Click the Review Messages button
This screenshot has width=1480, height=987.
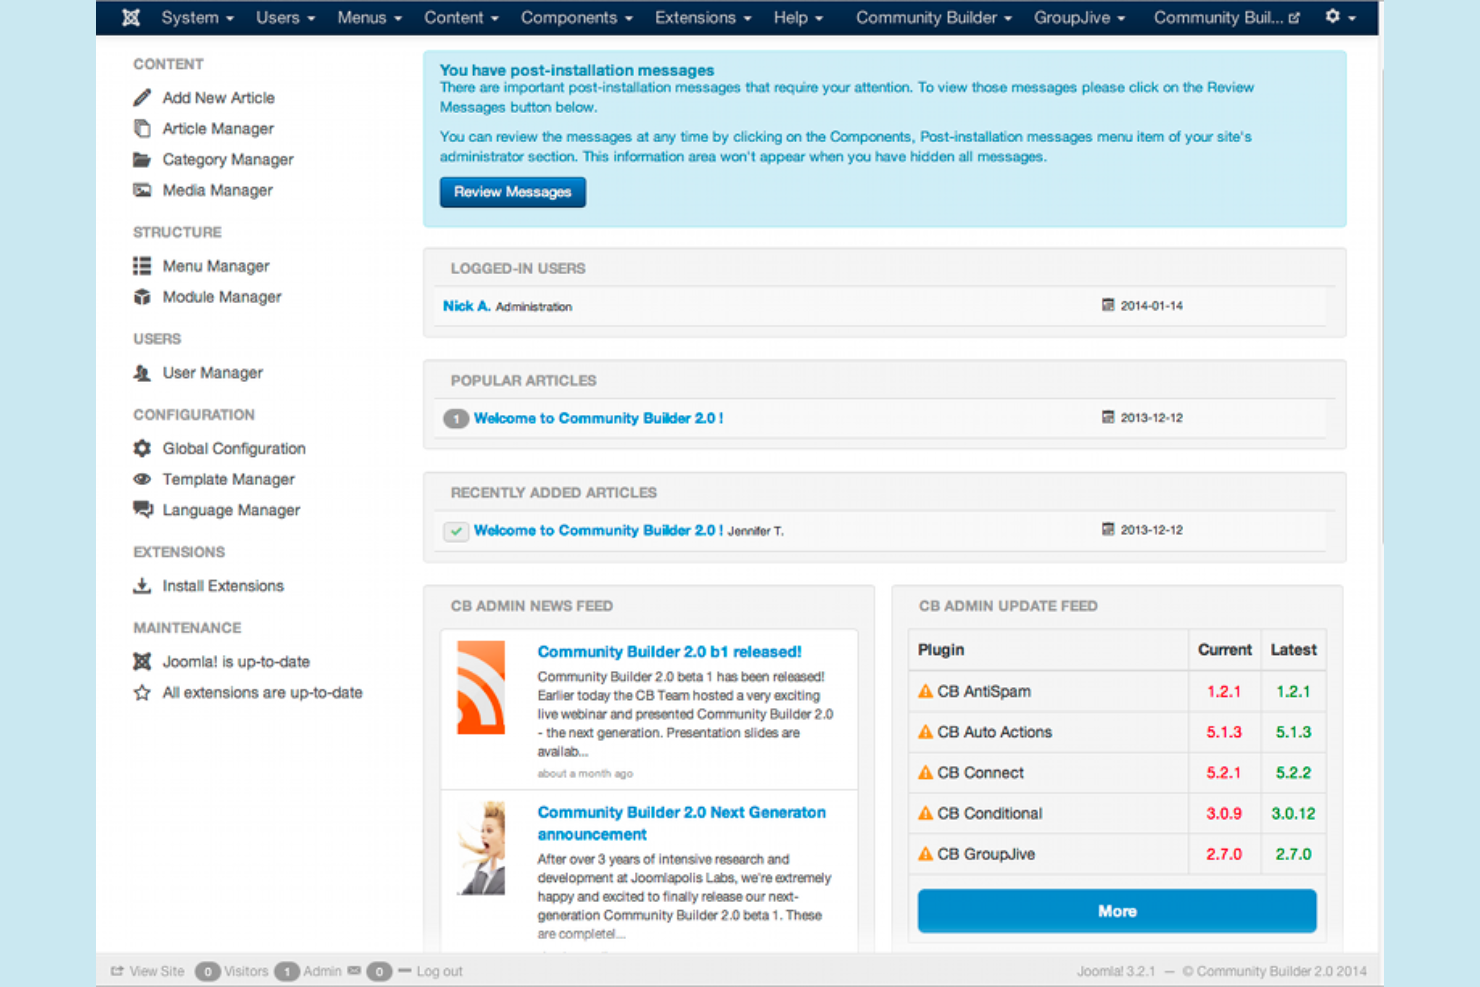coord(513,192)
